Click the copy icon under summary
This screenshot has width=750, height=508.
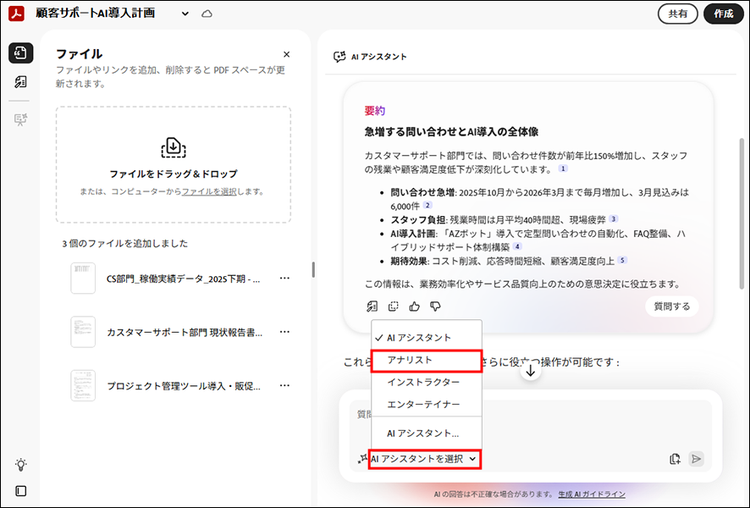point(393,307)
